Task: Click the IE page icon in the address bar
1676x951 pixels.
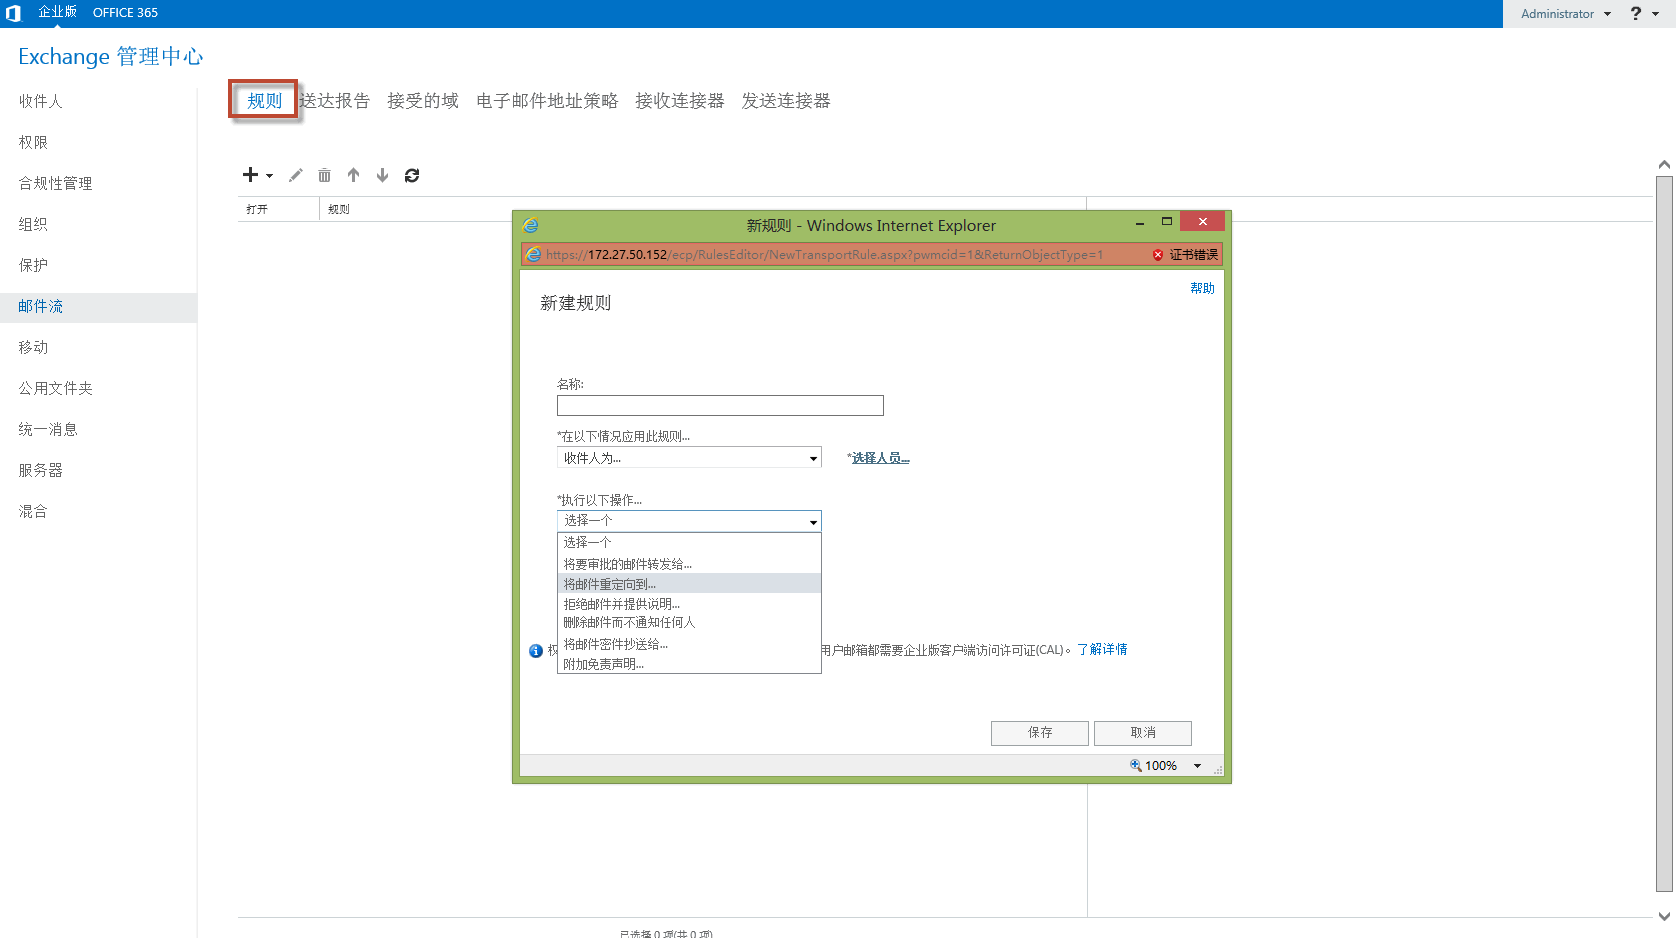Action: (x=534, y=255)
